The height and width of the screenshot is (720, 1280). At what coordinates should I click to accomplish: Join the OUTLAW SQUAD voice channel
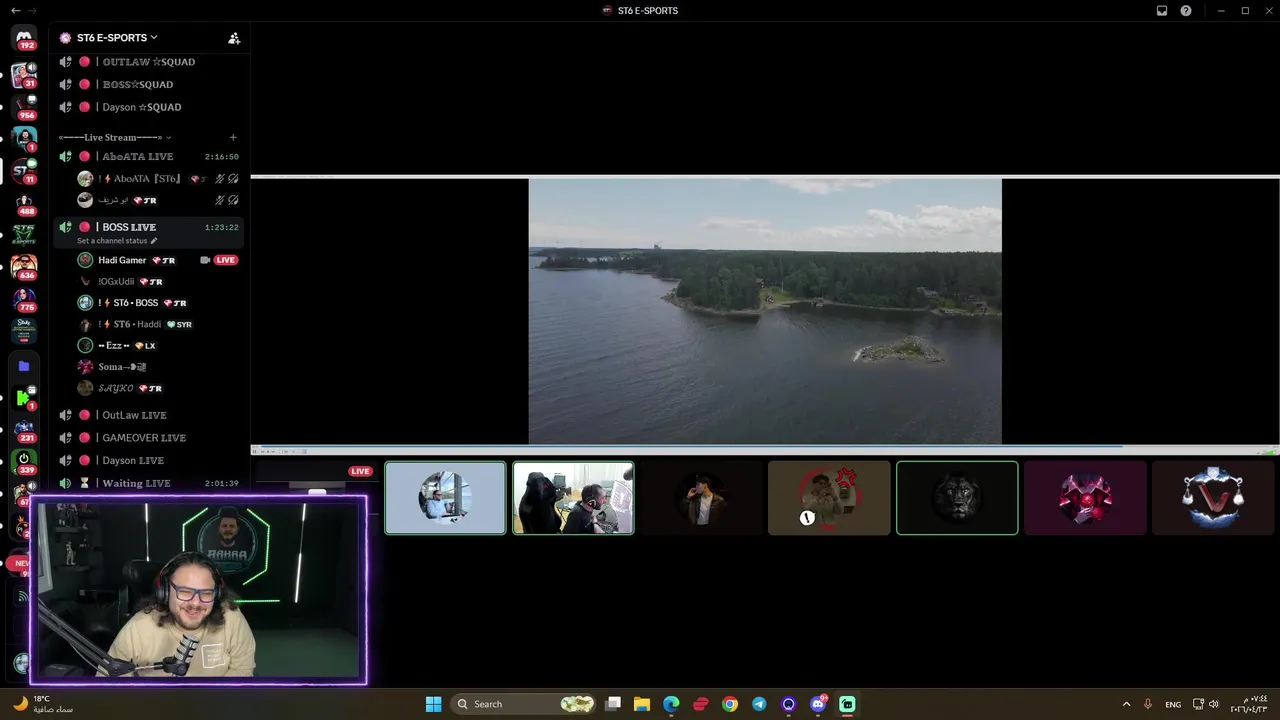coord(149,62)
